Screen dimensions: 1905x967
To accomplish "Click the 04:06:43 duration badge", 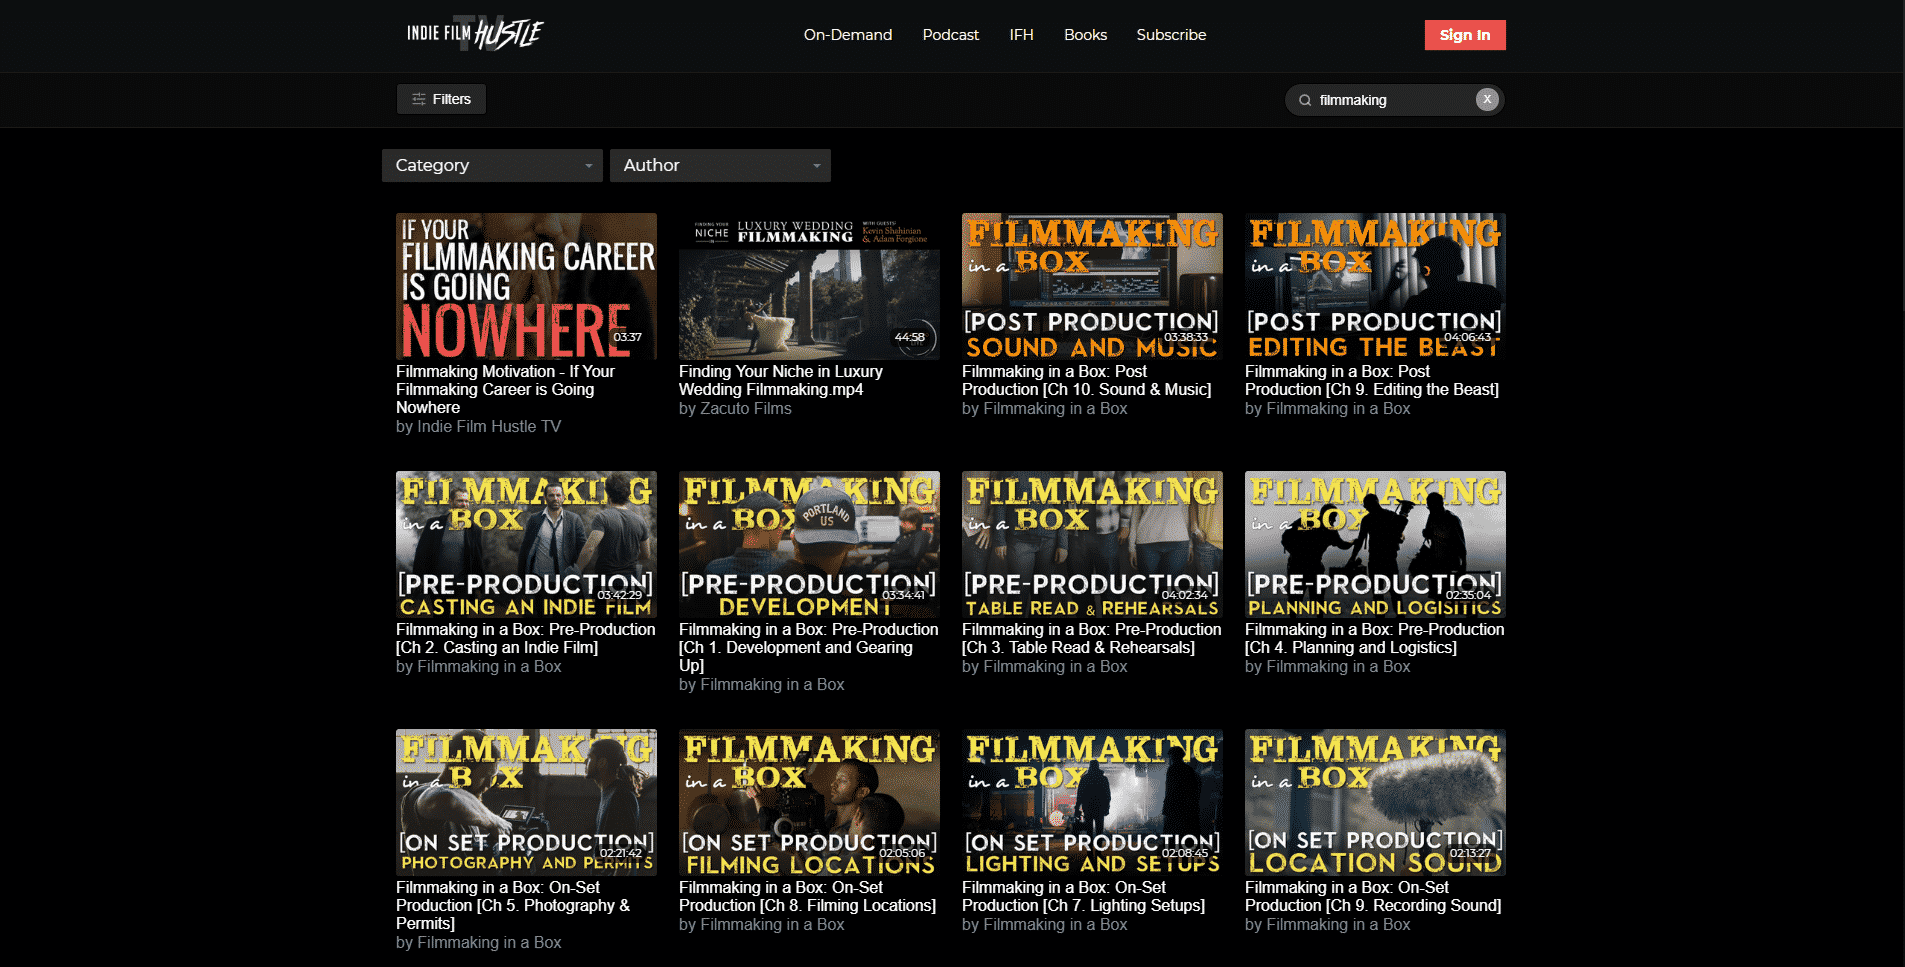I will pos(1468,337).
